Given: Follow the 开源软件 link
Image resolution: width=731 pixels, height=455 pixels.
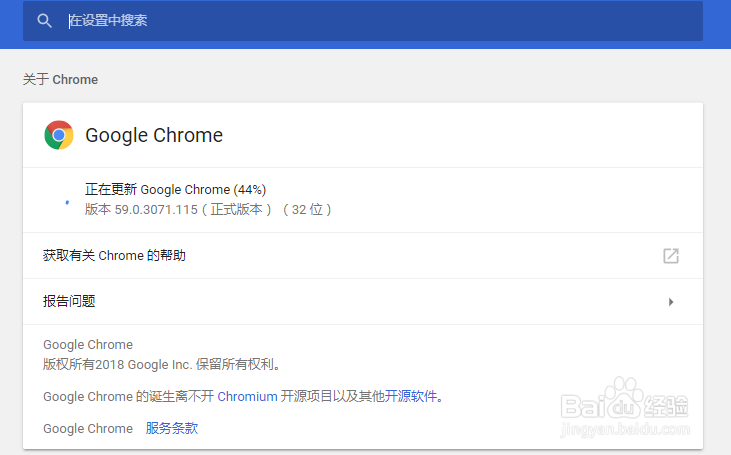Looking at the screenshot, I should click(410, 396).
